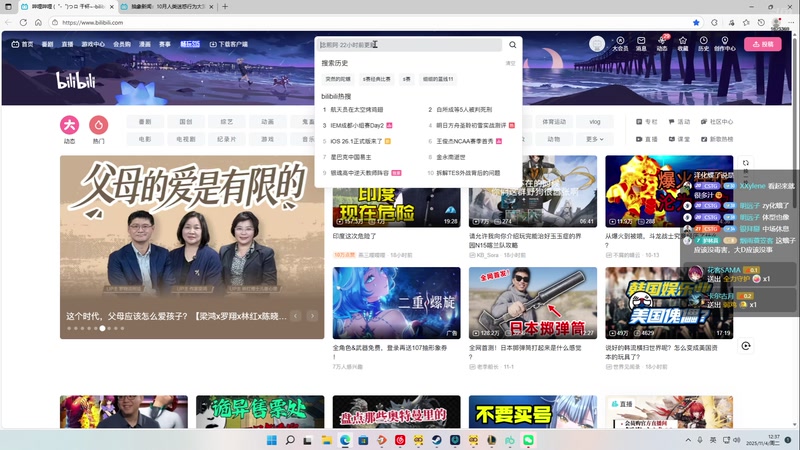The image size is (800, 450).
Task: Open 游戏中心 in top navigation
Action: click(x=93, y=44)
